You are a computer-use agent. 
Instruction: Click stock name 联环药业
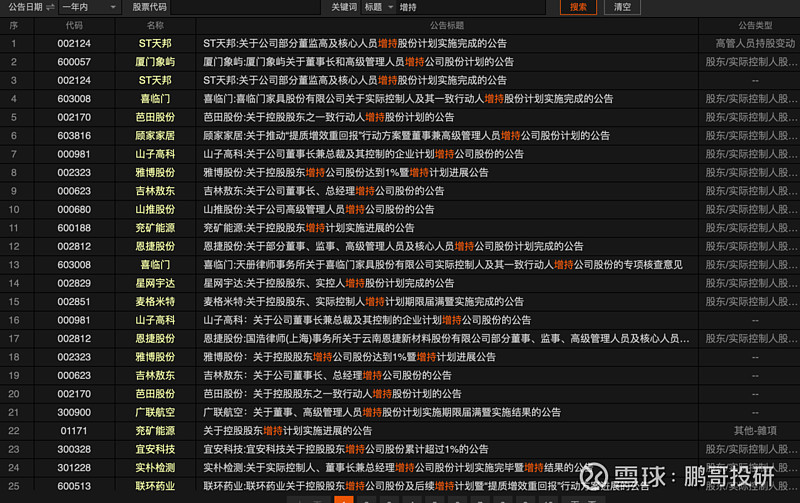pos(155,486)
